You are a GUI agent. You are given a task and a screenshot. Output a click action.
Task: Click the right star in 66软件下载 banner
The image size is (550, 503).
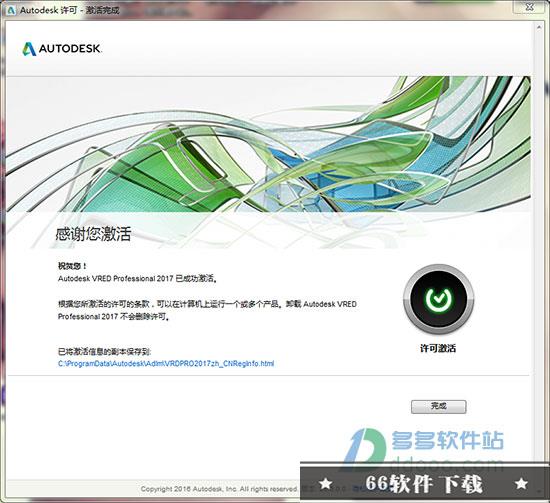coord(521,483)
